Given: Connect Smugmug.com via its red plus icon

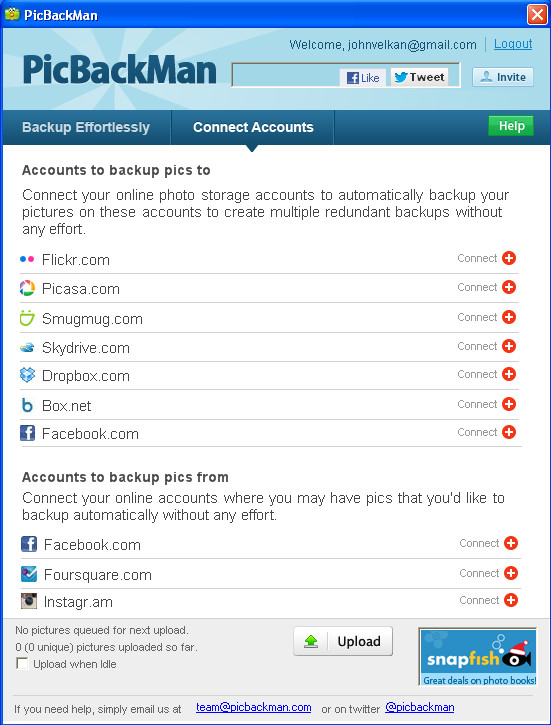Looking at the screenshot, I should tap(509, 317).
